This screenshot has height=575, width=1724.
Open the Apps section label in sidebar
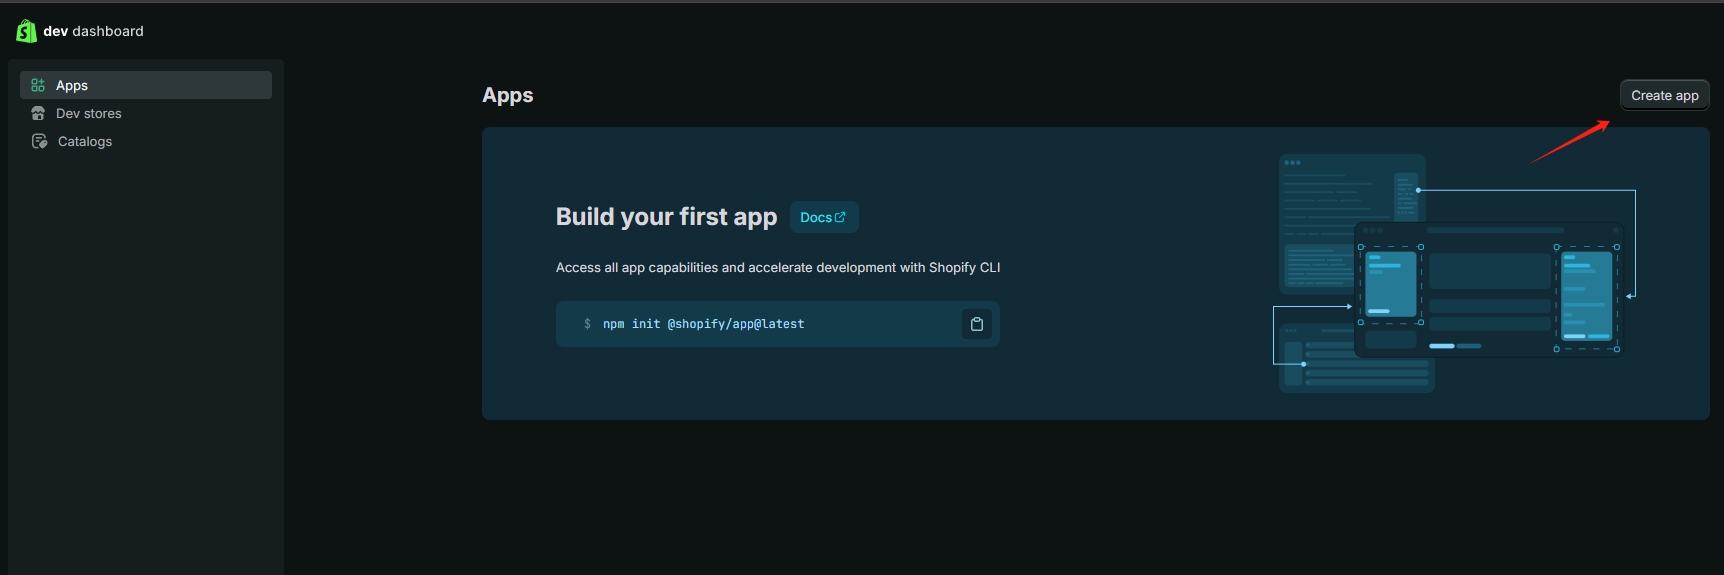point(72,85)
